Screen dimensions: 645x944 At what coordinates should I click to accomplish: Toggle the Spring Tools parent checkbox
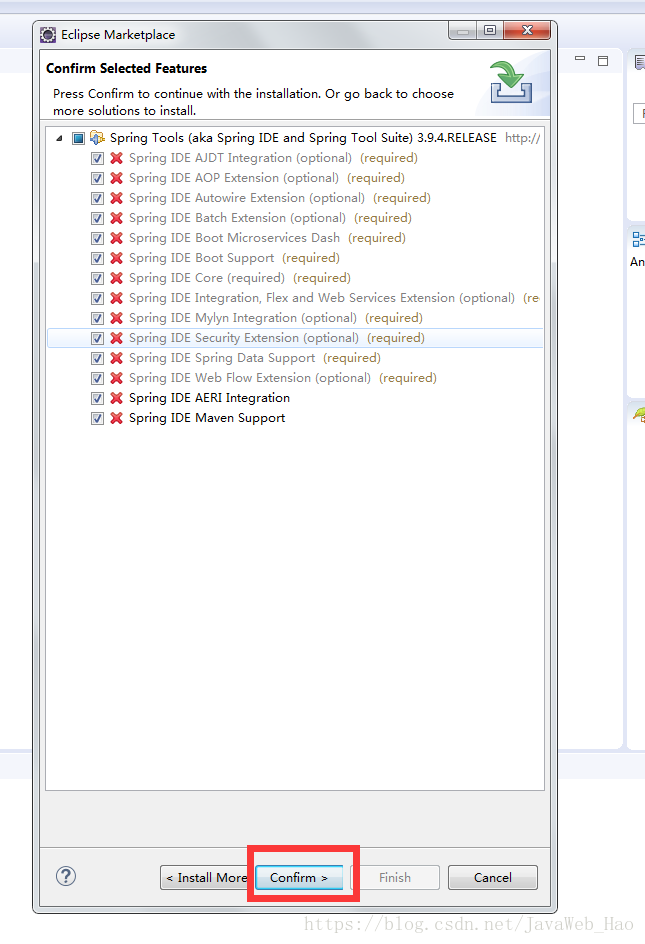(x=78, y=138)
